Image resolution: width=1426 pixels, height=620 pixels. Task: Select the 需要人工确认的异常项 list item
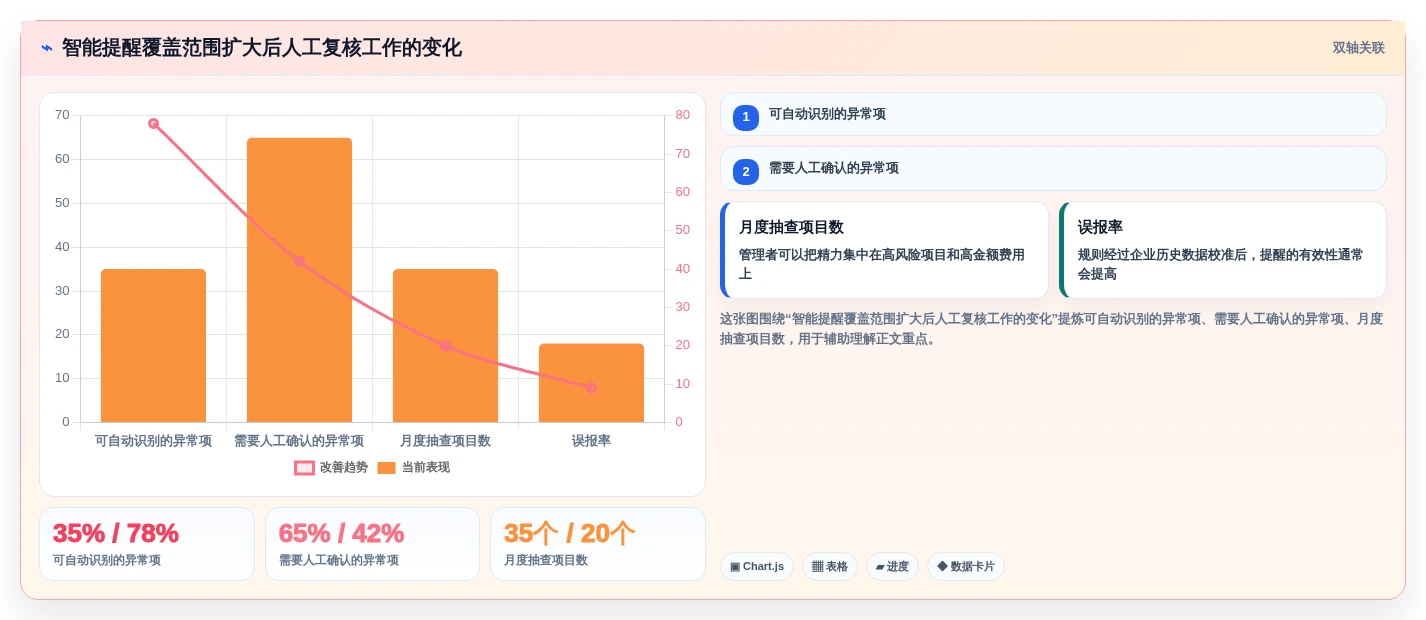(x=1053, y=168)
